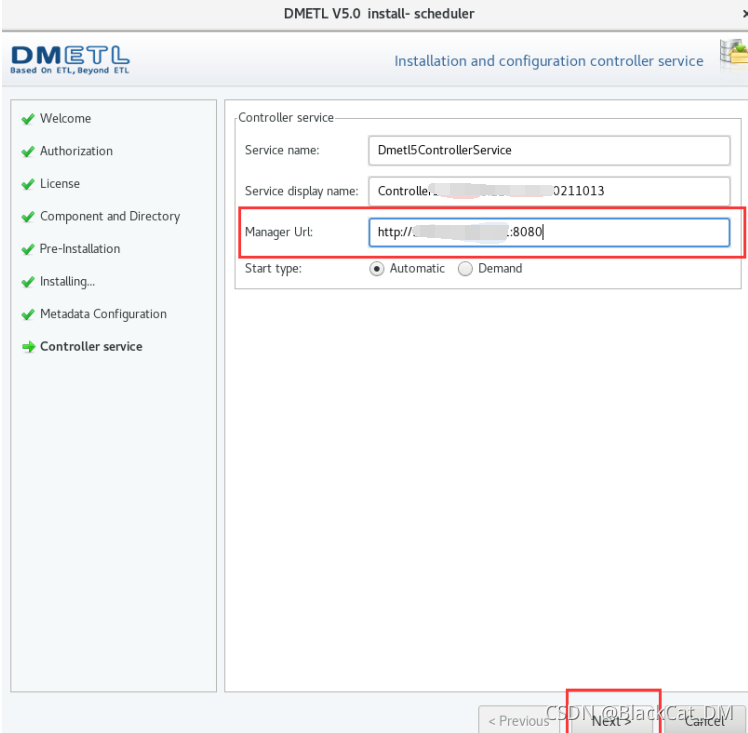Click the Manager Url label
This screenshot has width=748, height=733.
(279, 232)
